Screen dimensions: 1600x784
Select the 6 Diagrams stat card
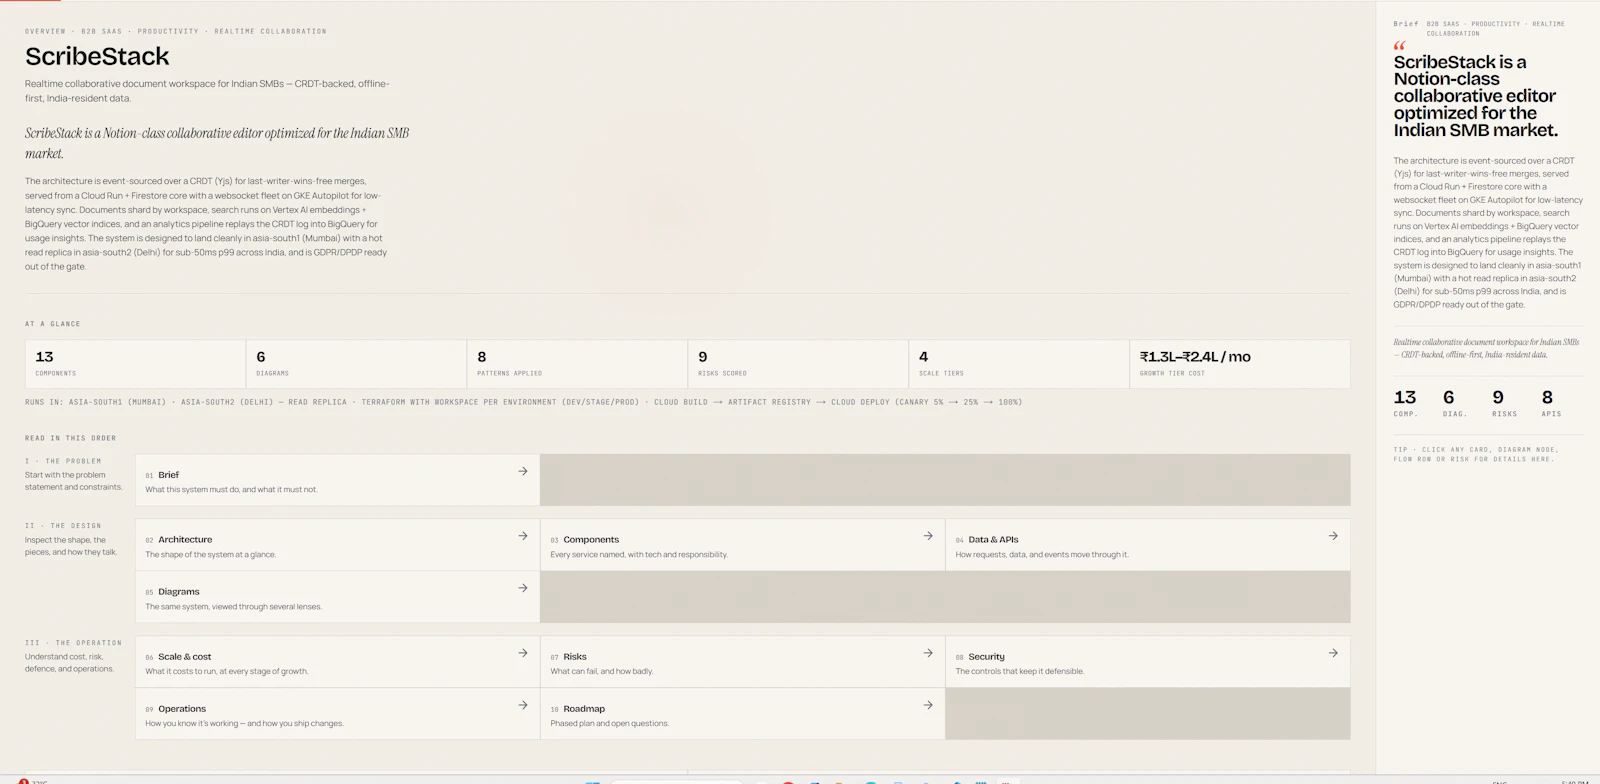pyautogui.click(x=356, y=364)
